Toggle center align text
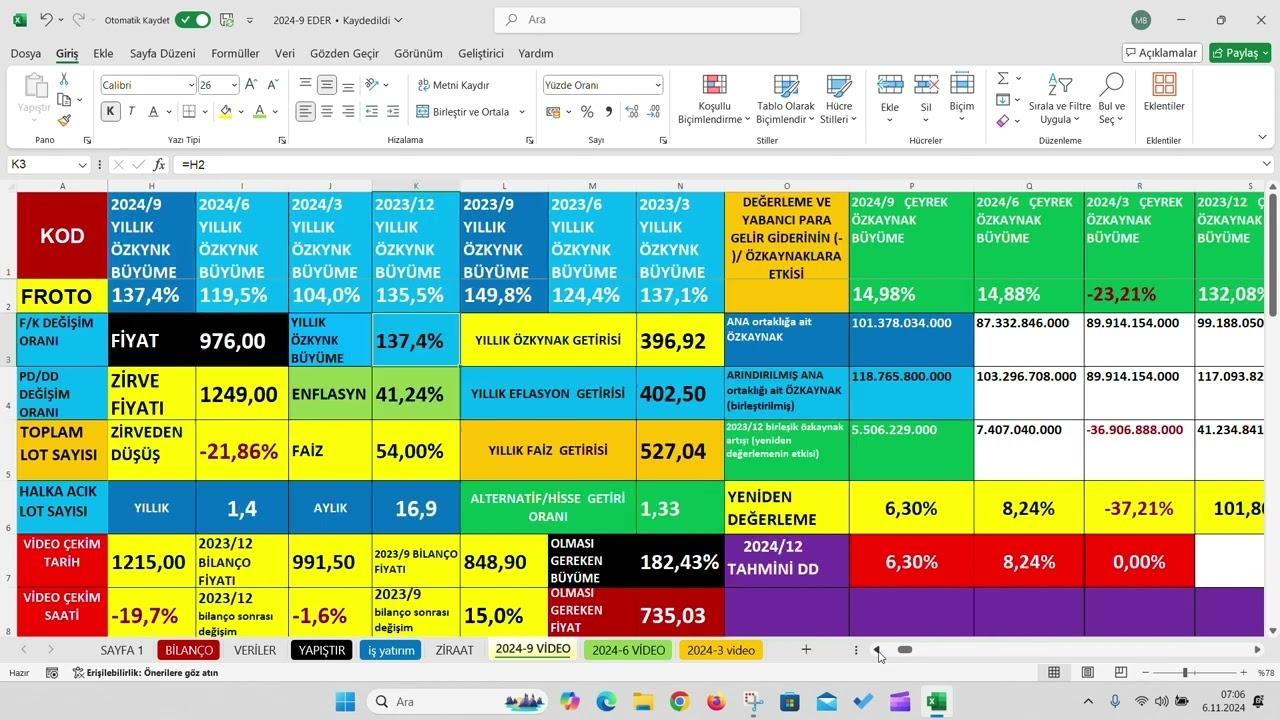The height and width of the screenshot is (720, 1280). 327,112
